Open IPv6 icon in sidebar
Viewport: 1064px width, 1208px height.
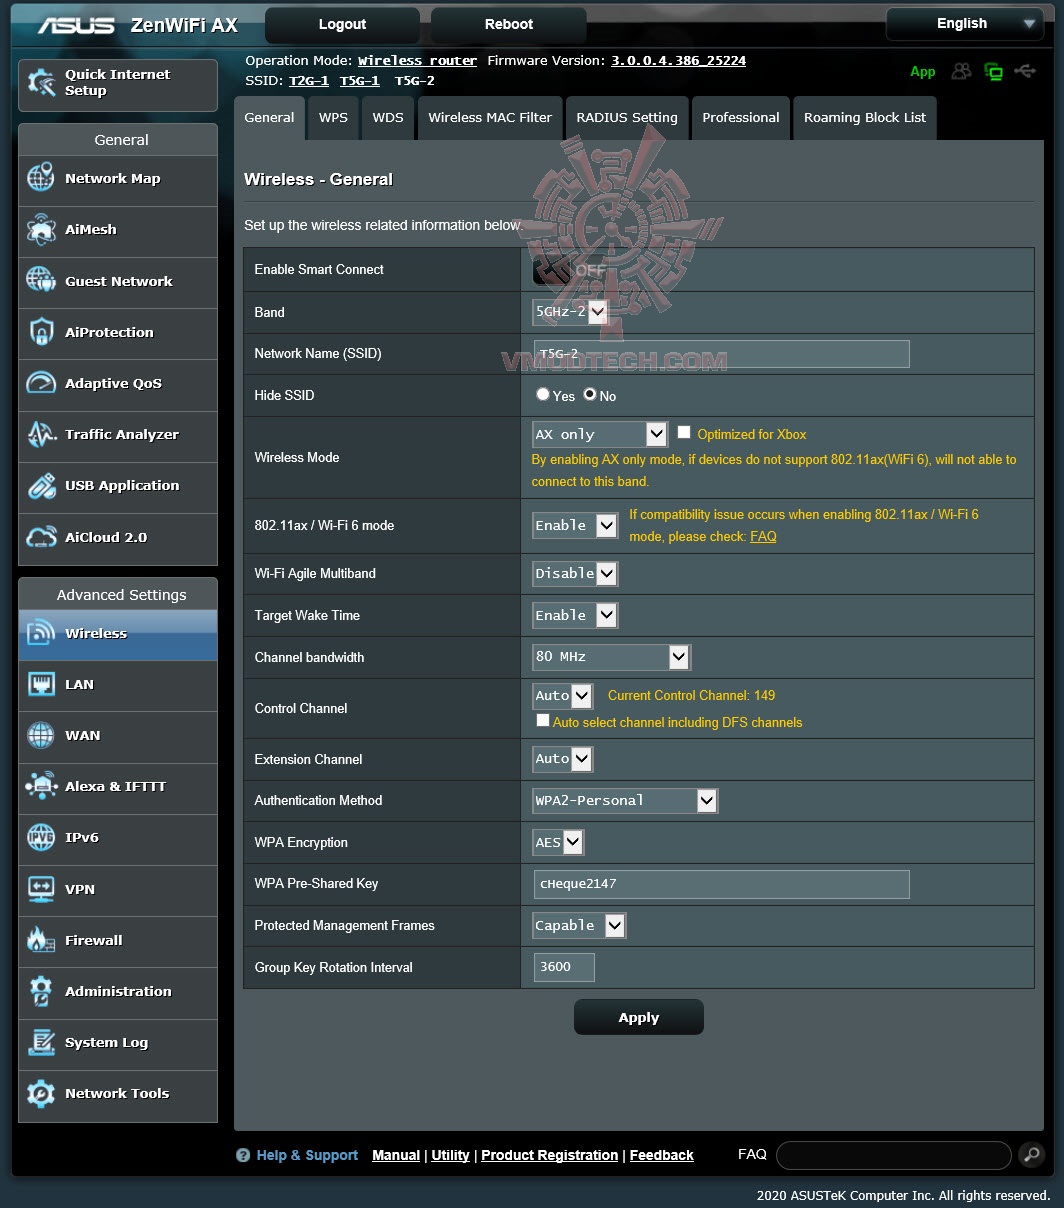point(41,838)
